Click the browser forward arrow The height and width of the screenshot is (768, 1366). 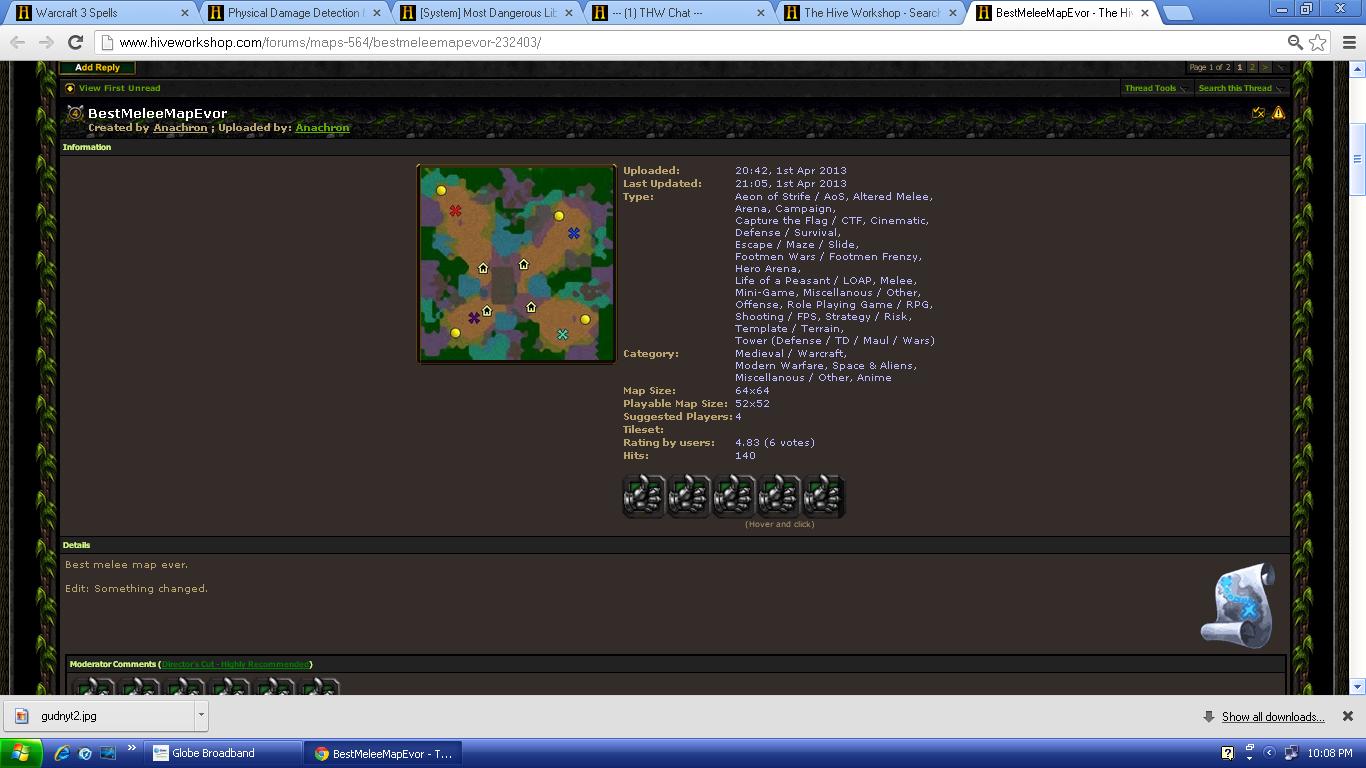[x=46, y=42]
